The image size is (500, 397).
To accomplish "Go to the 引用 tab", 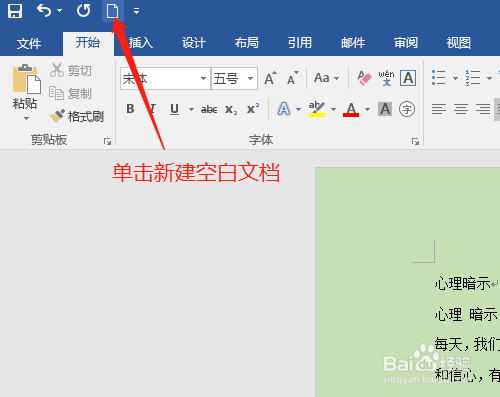I will [300, 43].
